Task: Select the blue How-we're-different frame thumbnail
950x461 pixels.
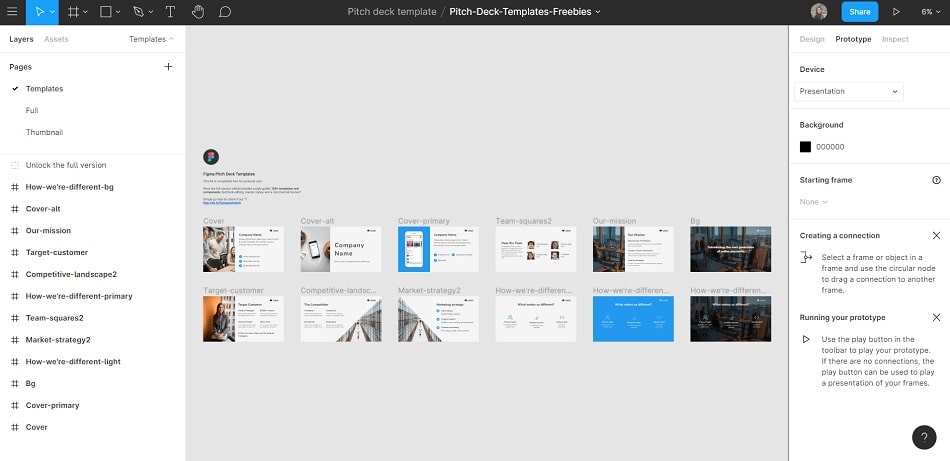Action: (633, 319)
